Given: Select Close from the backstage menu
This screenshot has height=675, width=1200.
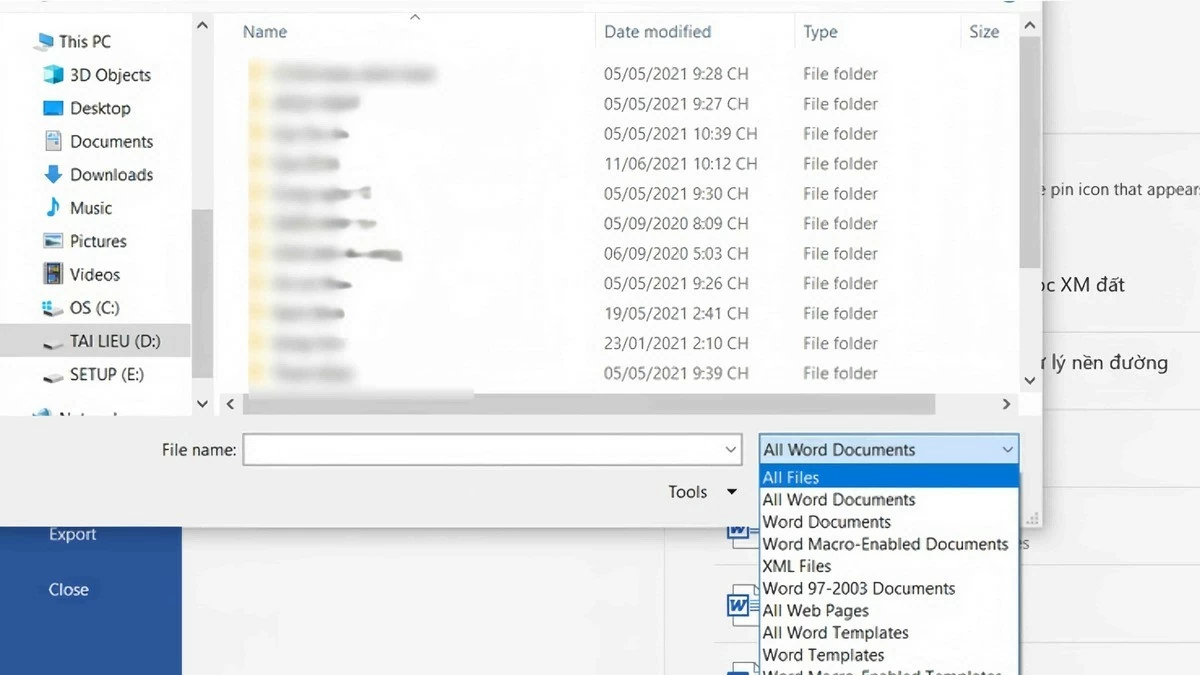Looking at the screenshot, I should pyautogui.click(x=68, y=589).
